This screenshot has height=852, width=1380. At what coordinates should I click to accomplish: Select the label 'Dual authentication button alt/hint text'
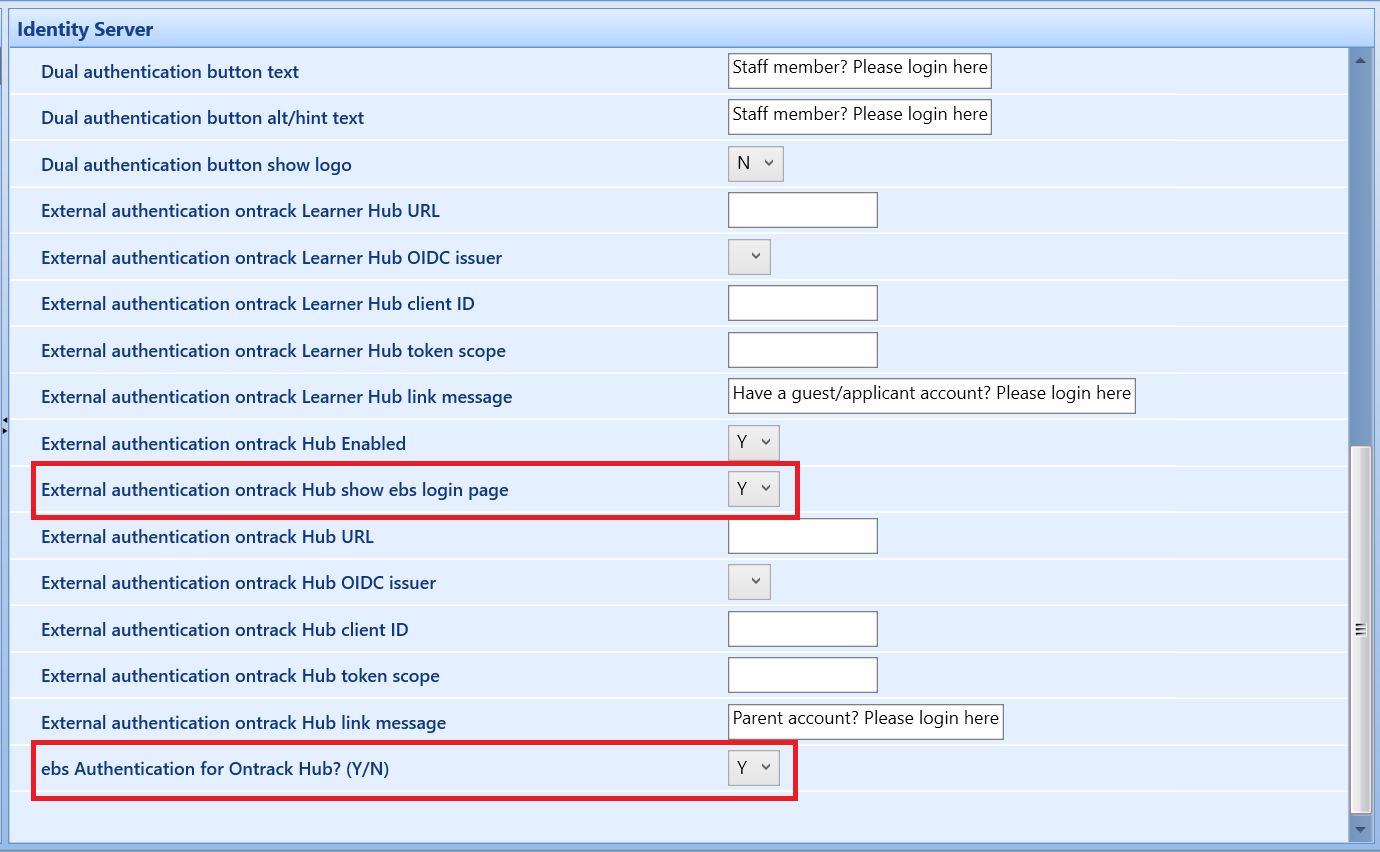click(203, 118)
